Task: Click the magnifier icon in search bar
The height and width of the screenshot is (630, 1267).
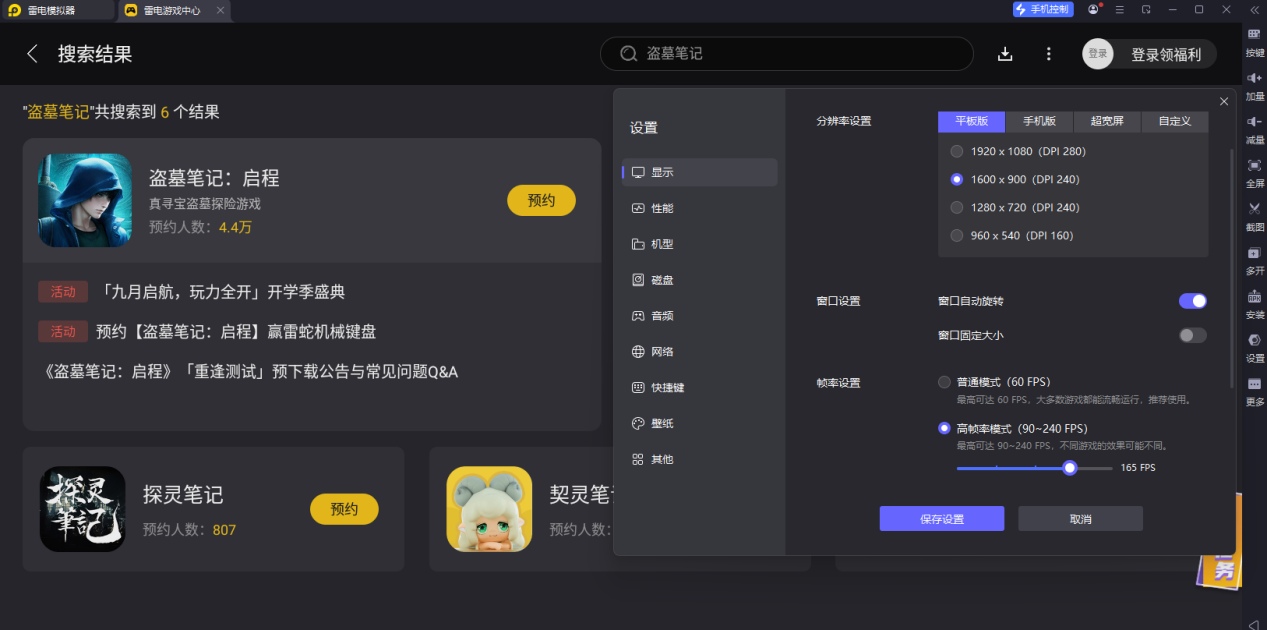Action: (628, 54)
